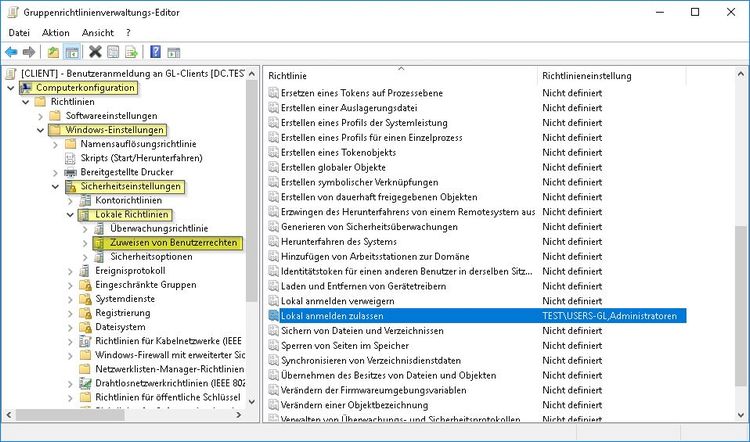Select the root CLIENT policy node
750x442 pixels.
[132, 74]
